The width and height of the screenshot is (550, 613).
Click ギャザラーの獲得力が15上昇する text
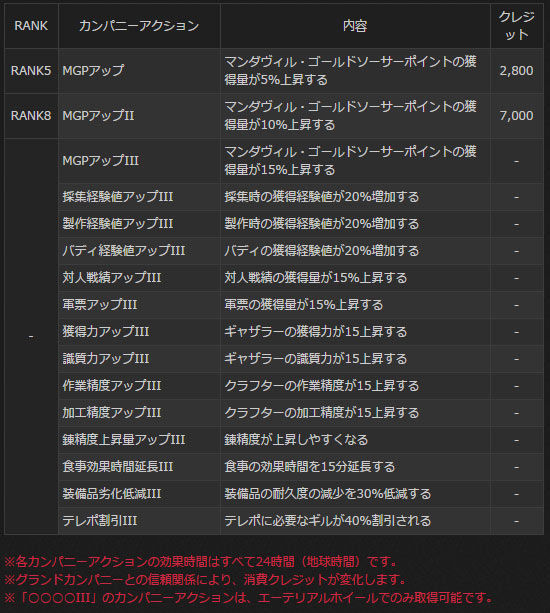coord(316,332)
